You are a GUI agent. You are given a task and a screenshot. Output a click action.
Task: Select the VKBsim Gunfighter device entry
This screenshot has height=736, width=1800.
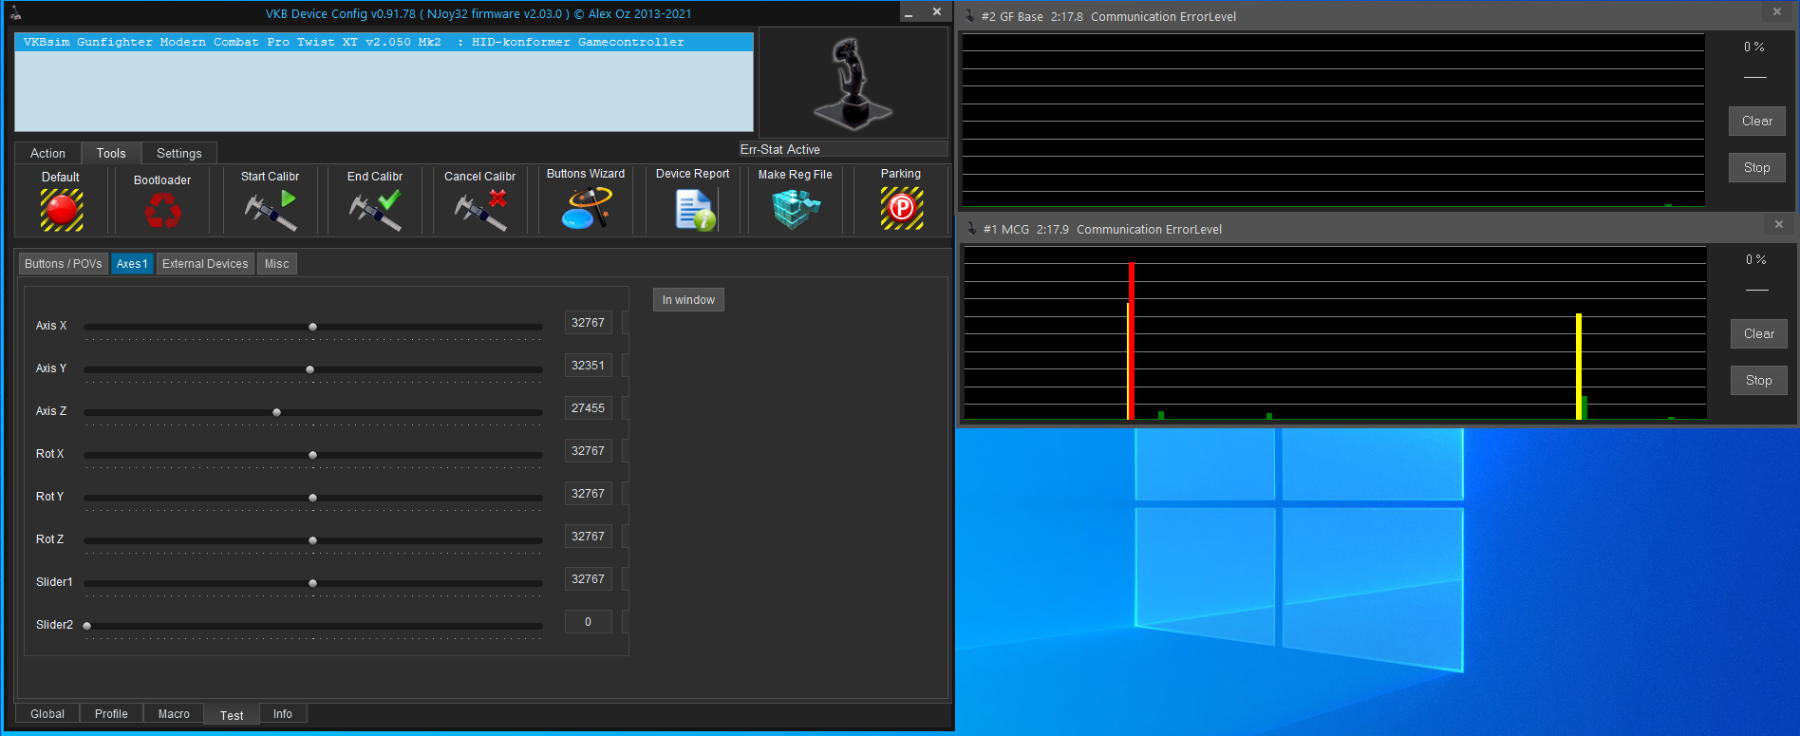[x=384, y=42]
